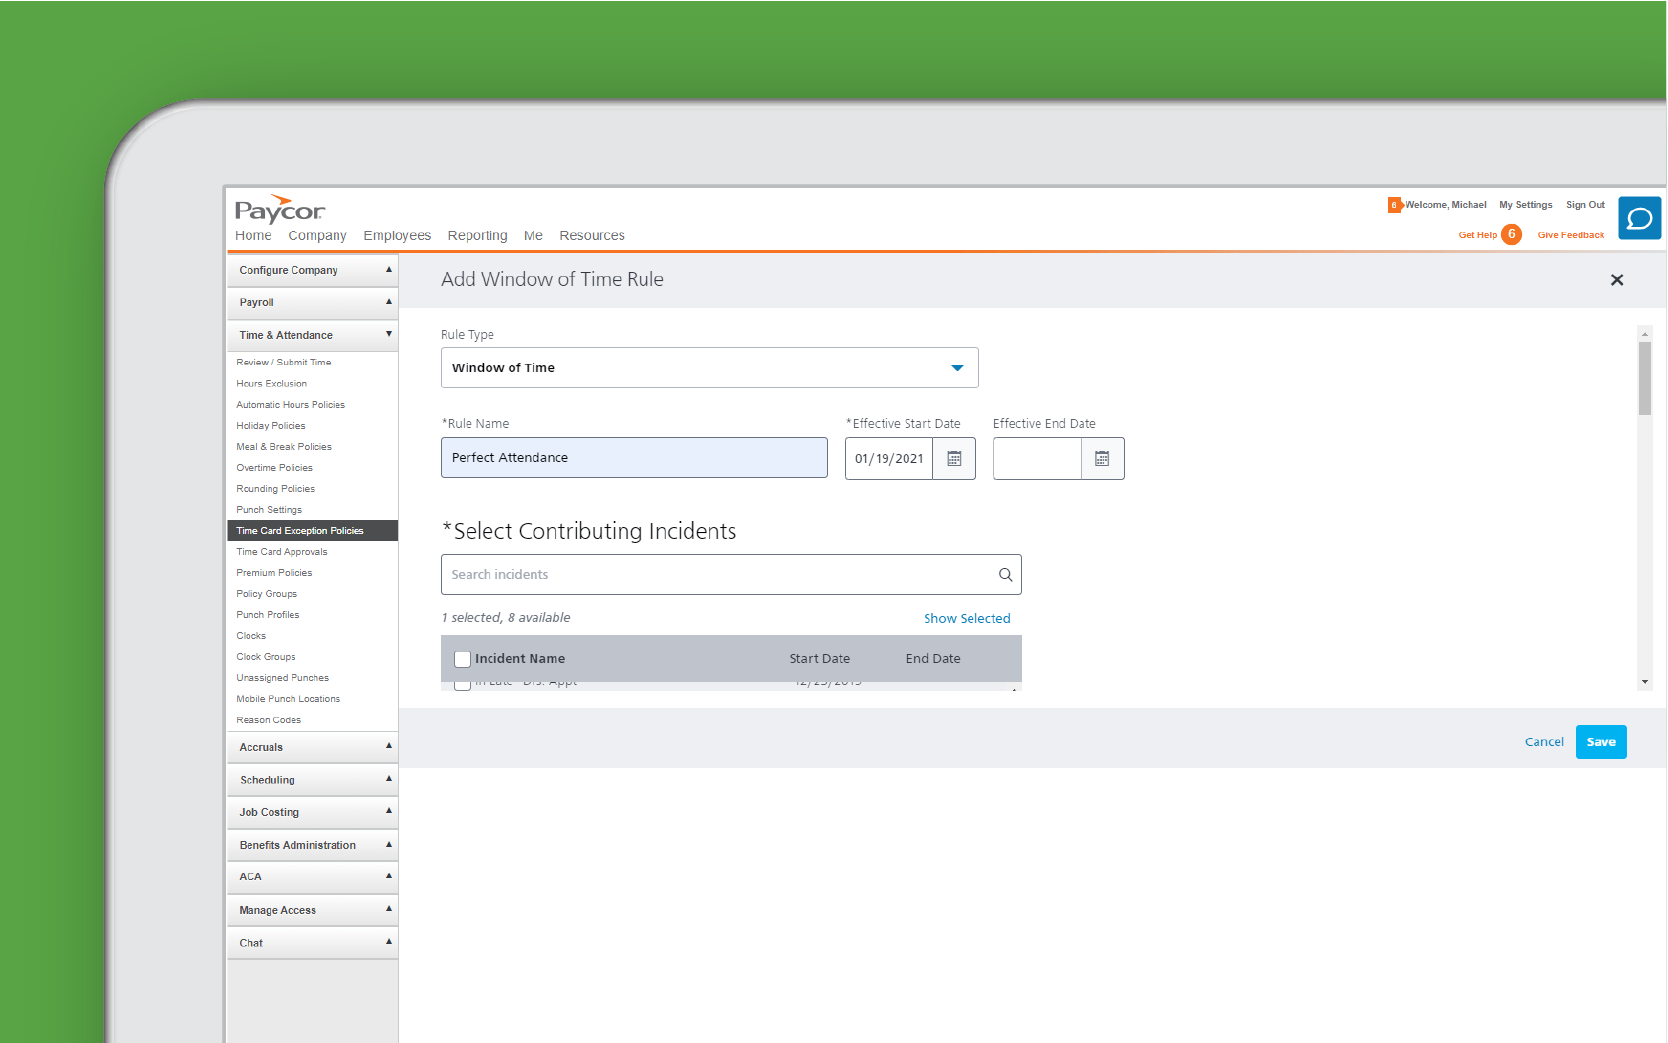
Task: Click Sign Out
Action: coord(1585,205)
